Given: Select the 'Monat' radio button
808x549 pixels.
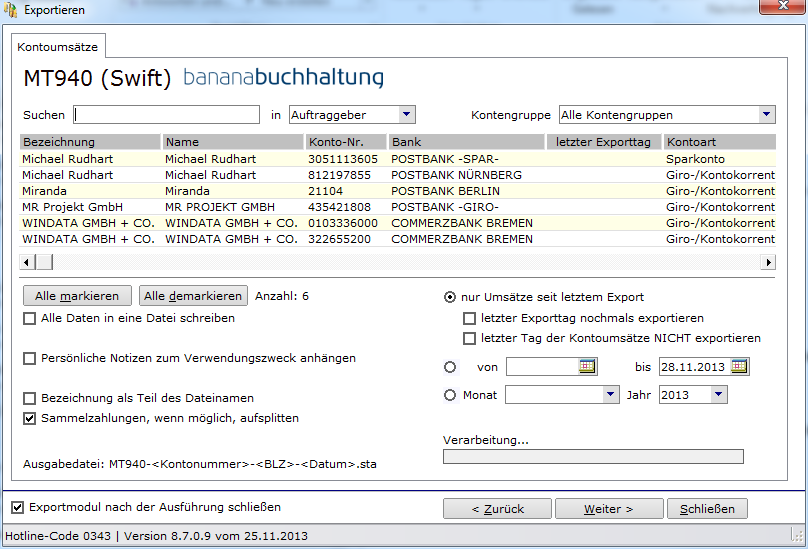Looking at the screenshot, I should pyautogui.click(x=450, y=395).
